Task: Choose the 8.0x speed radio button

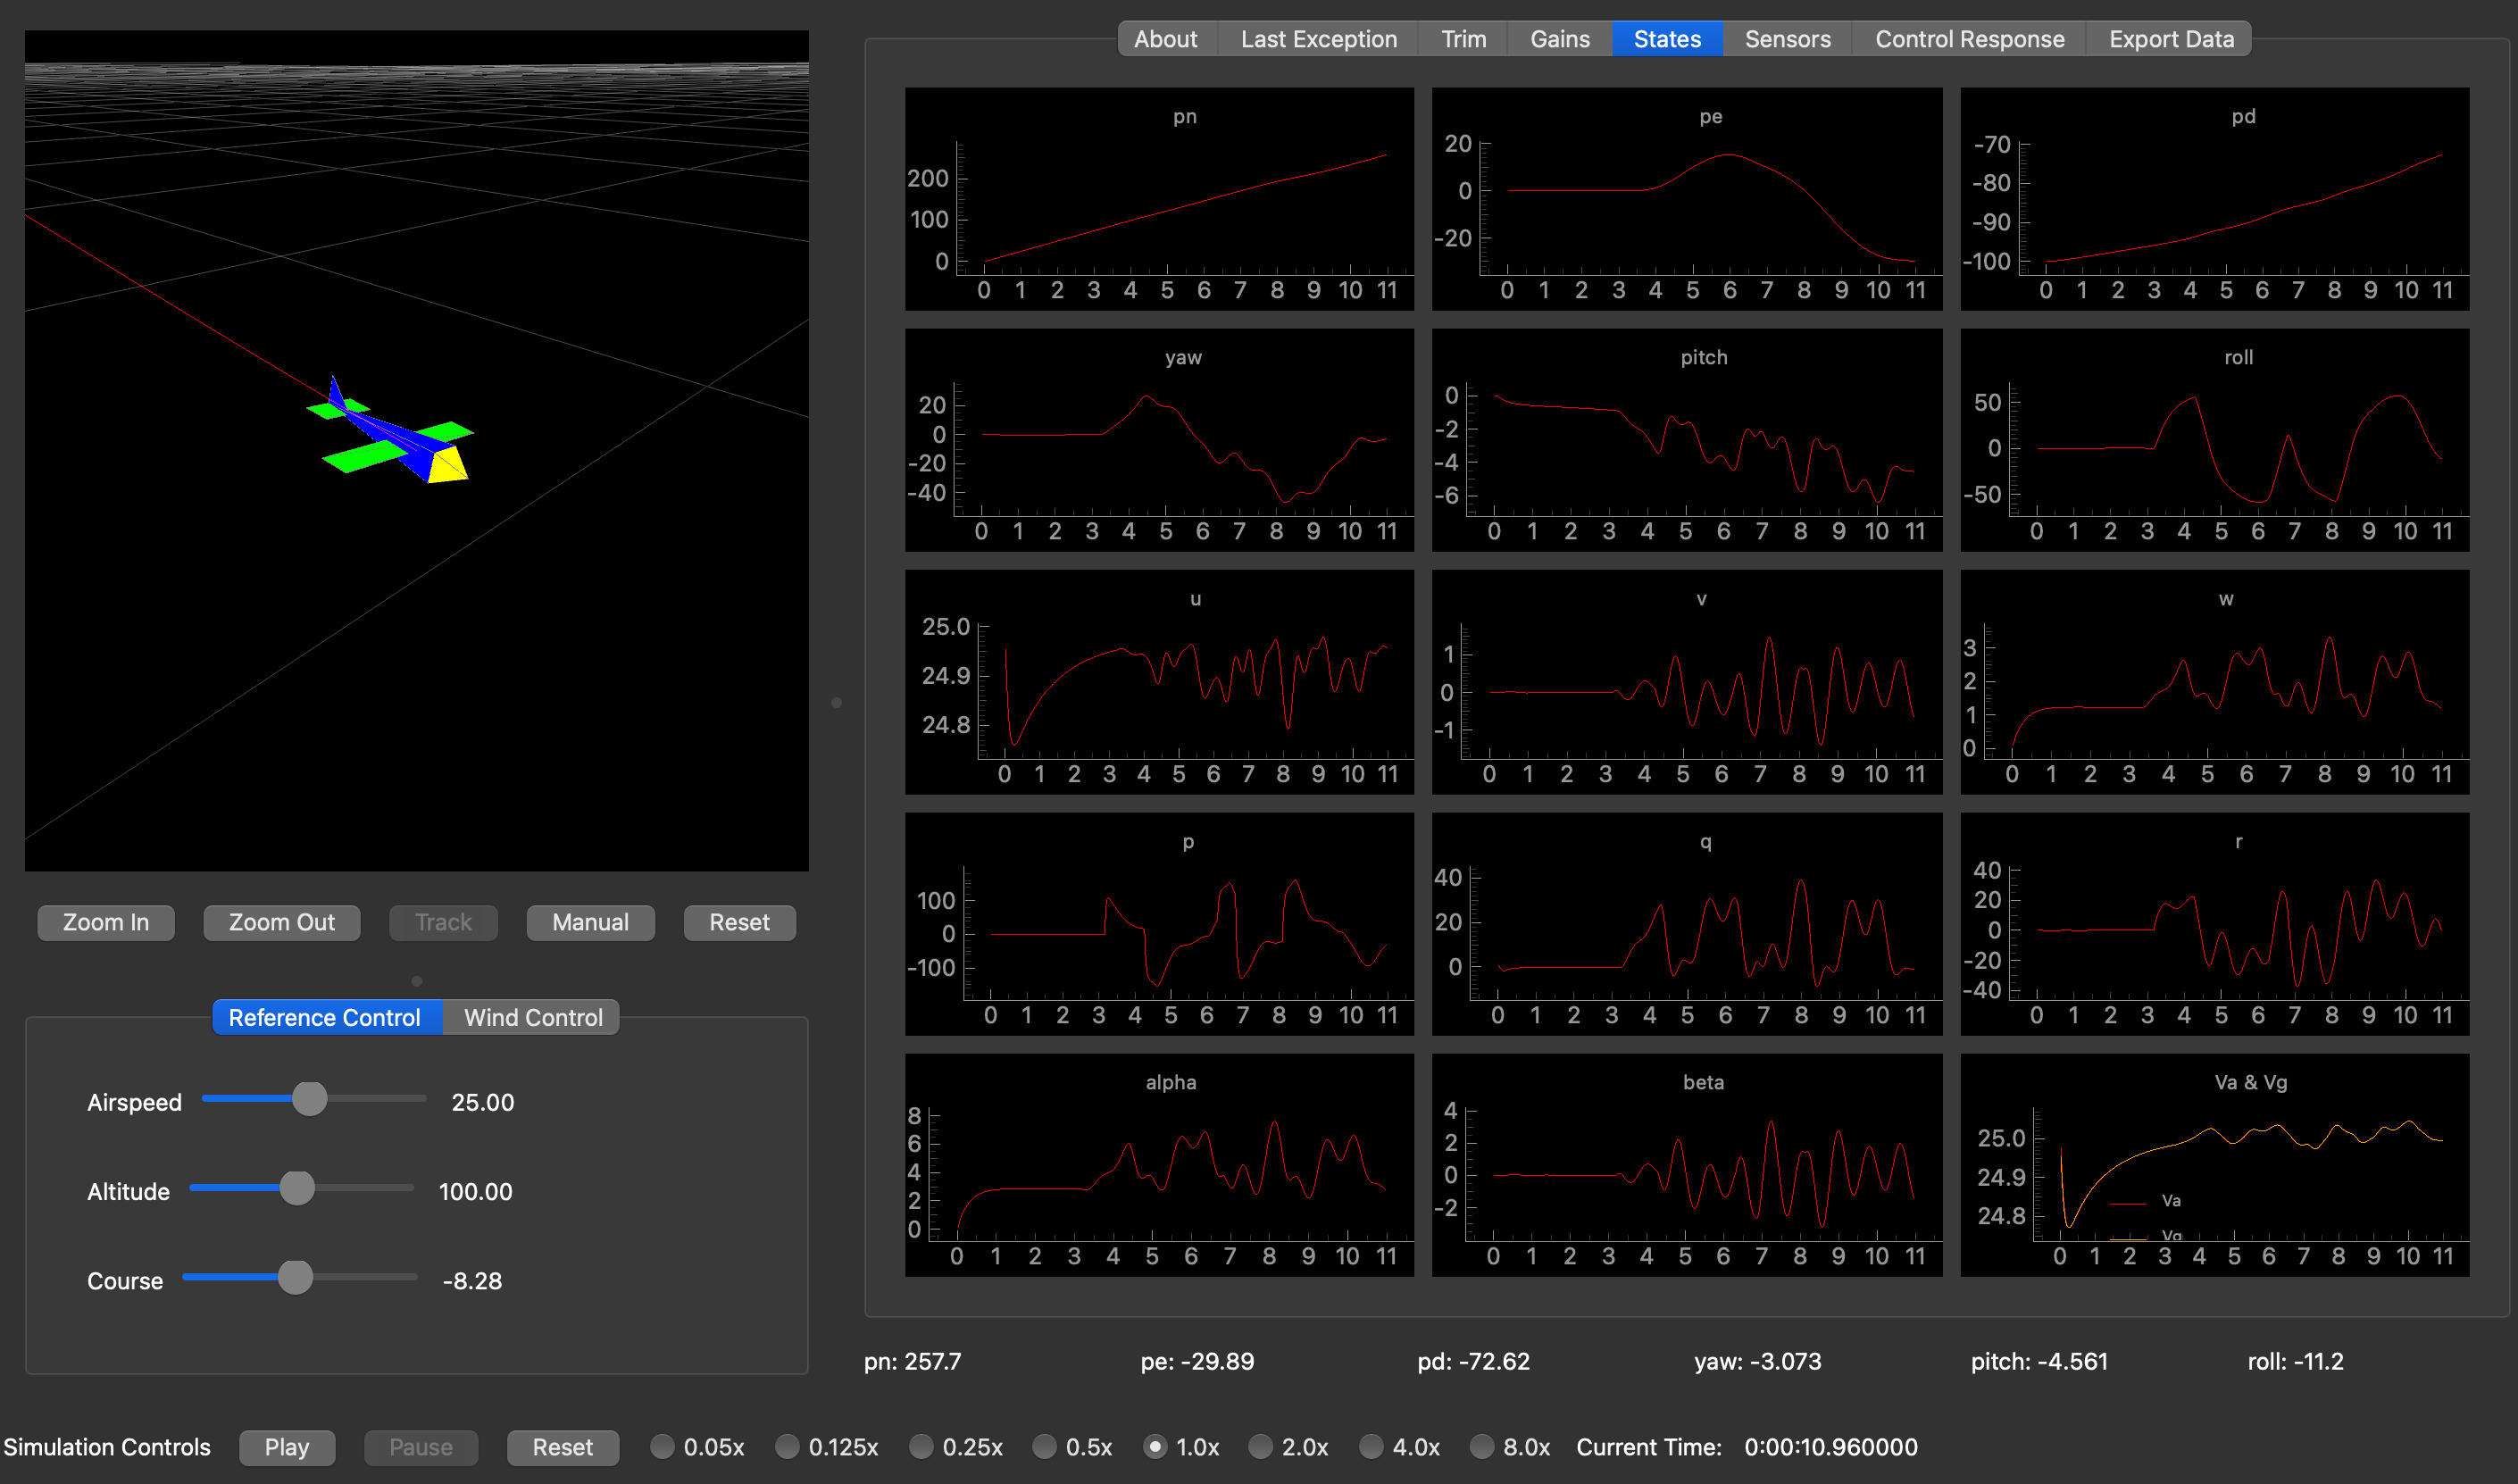Action: pos(1481,1447)
